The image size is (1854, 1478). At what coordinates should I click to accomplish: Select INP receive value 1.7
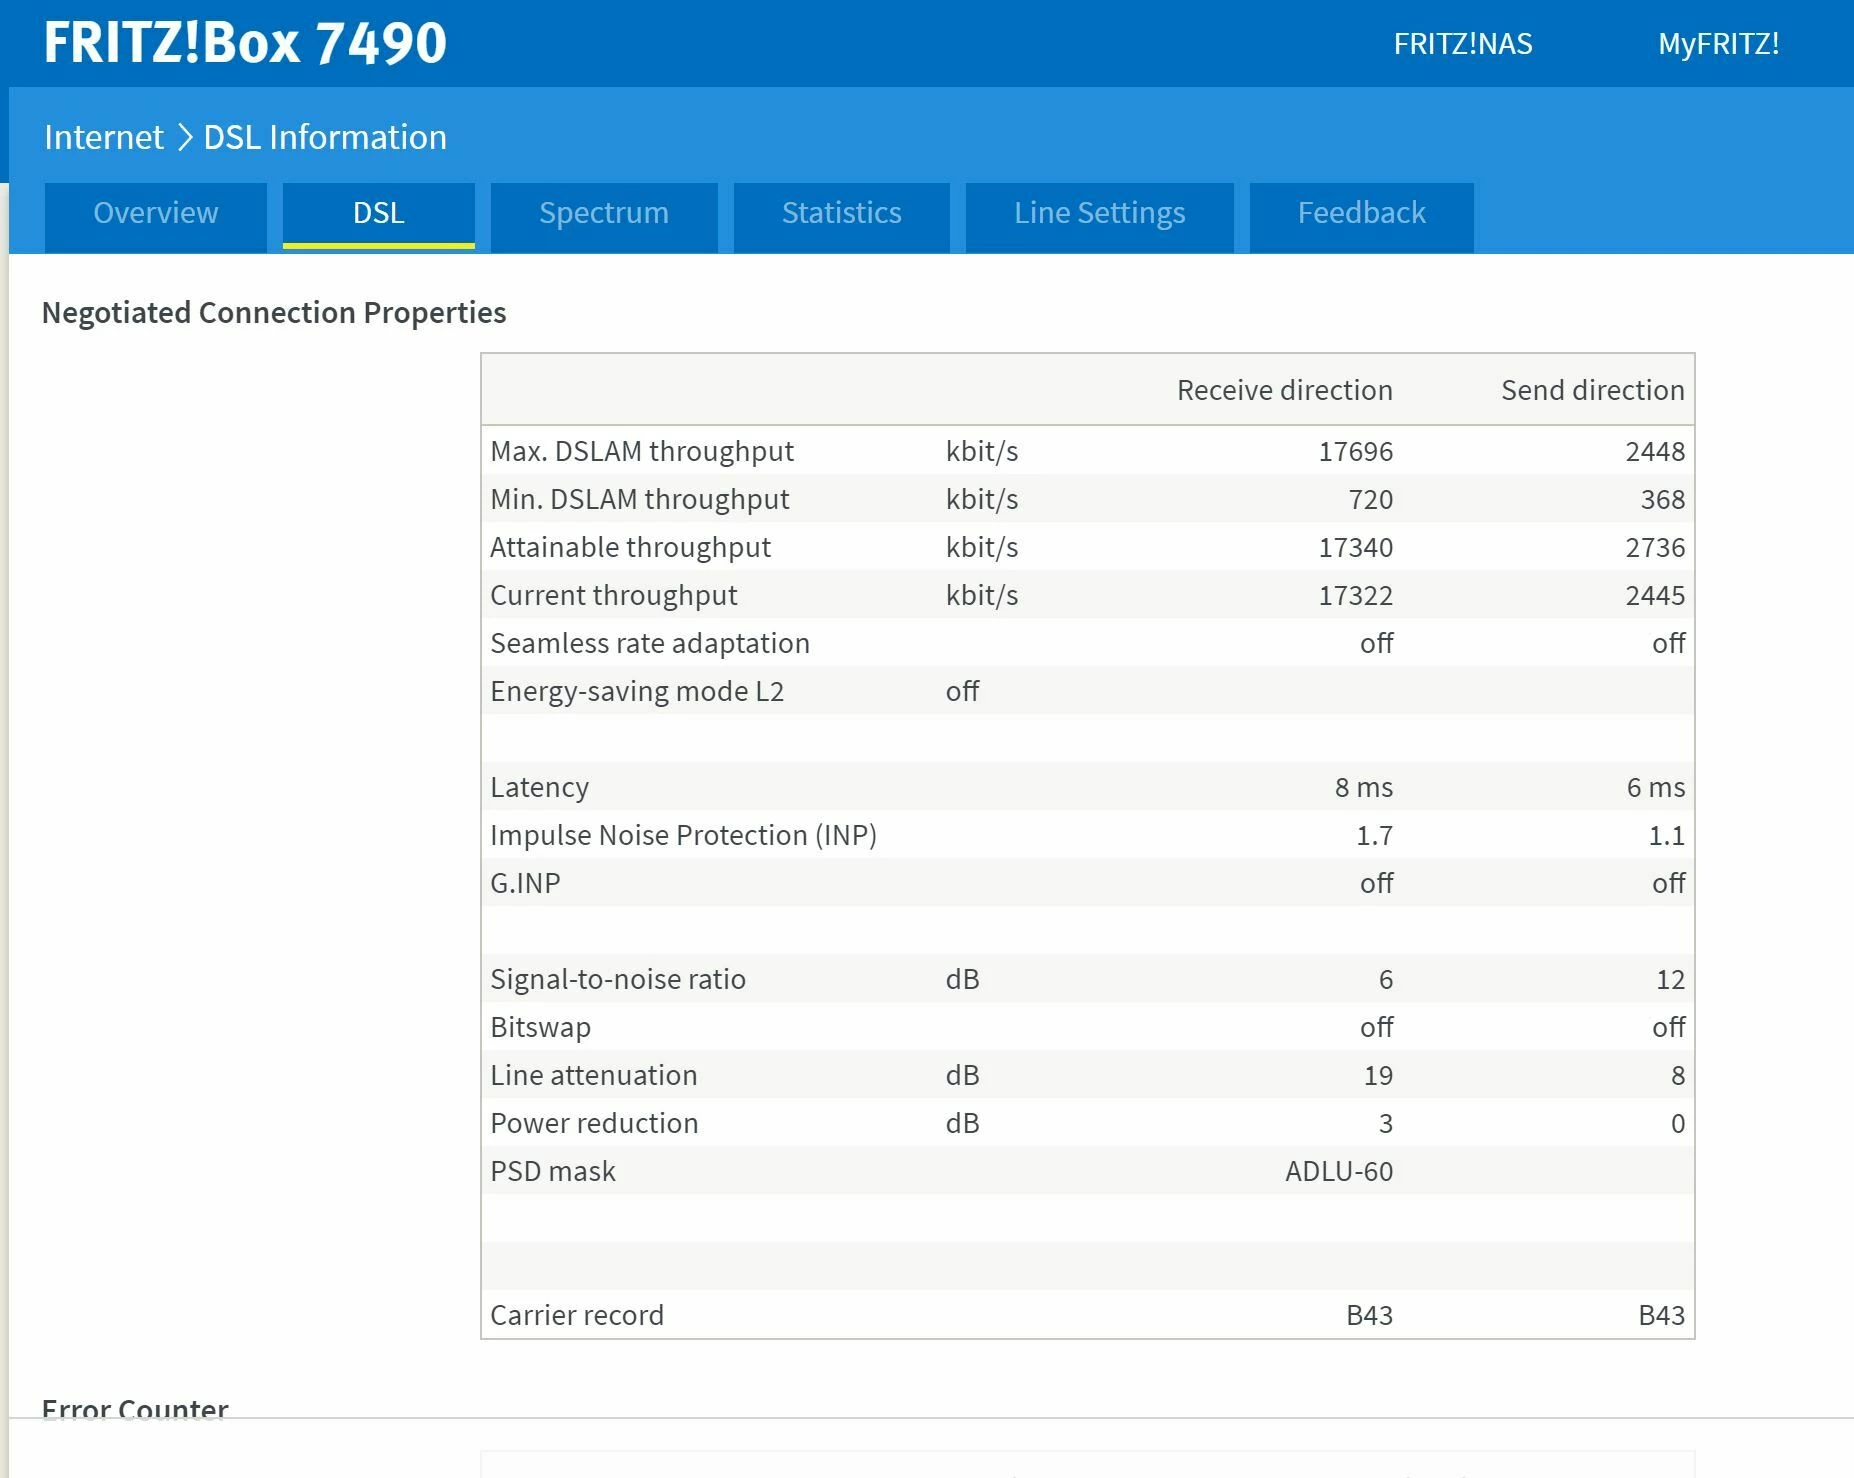point(1375,835)
